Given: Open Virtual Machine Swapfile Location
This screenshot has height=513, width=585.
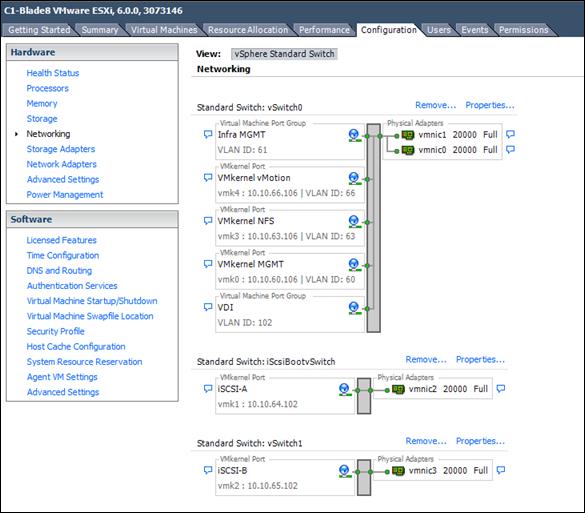Looking at the screenshot, I should pyautogui.click(x=90, y=316).
